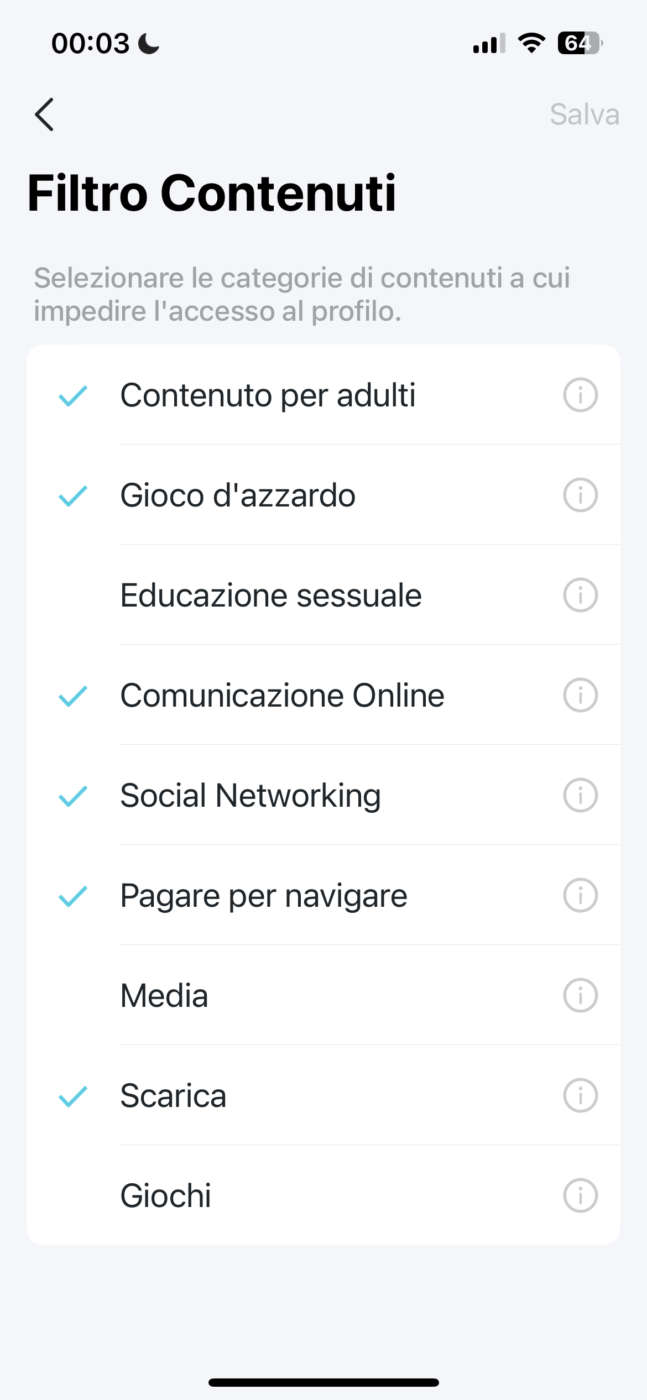
Task: Tap Social Networking info icon
Action: click(x=580, y=795)
